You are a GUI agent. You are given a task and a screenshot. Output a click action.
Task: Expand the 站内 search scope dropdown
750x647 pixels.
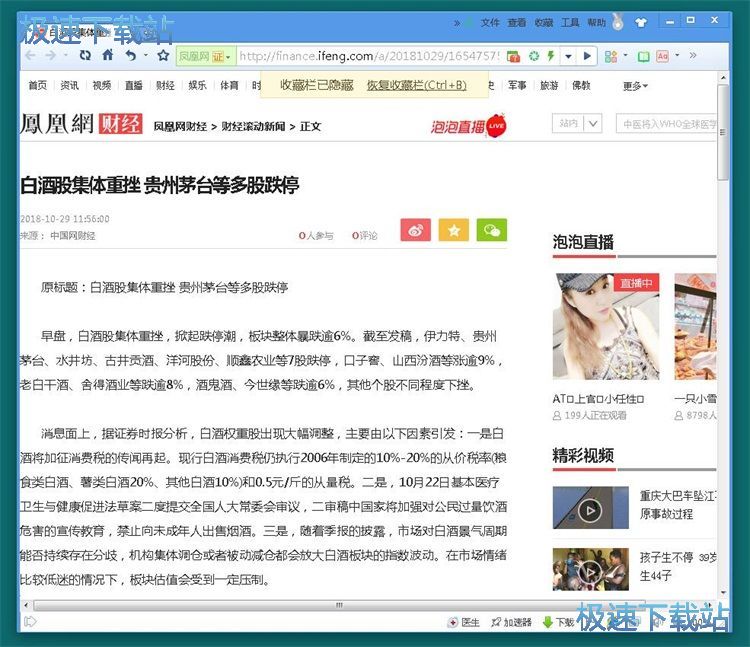pos(580,124)
